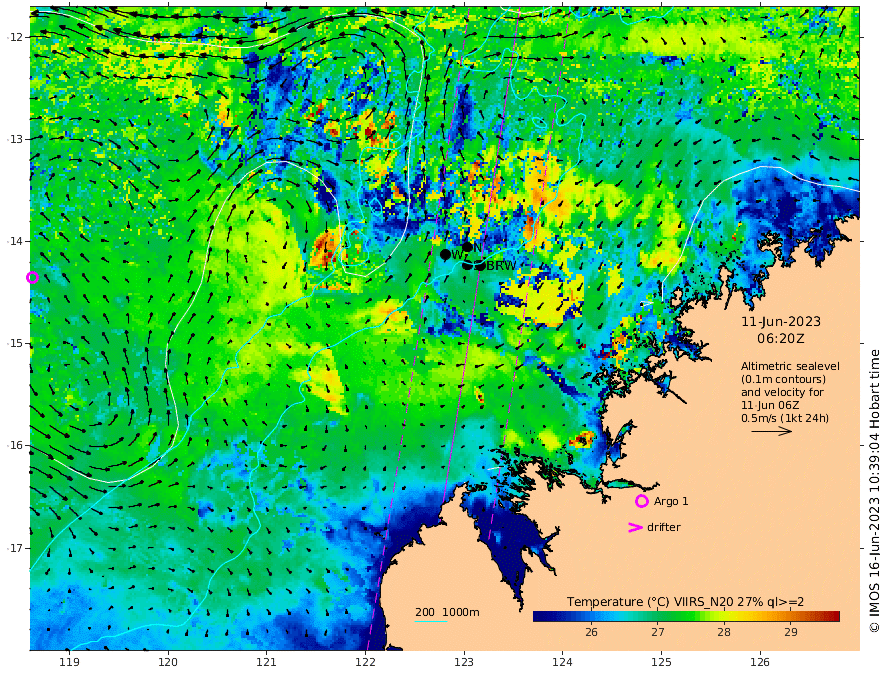The image size is (880, 680).
Task: Click the Temperature (°C) VIIRS_N20 title
Action: (x=685, y=602)
